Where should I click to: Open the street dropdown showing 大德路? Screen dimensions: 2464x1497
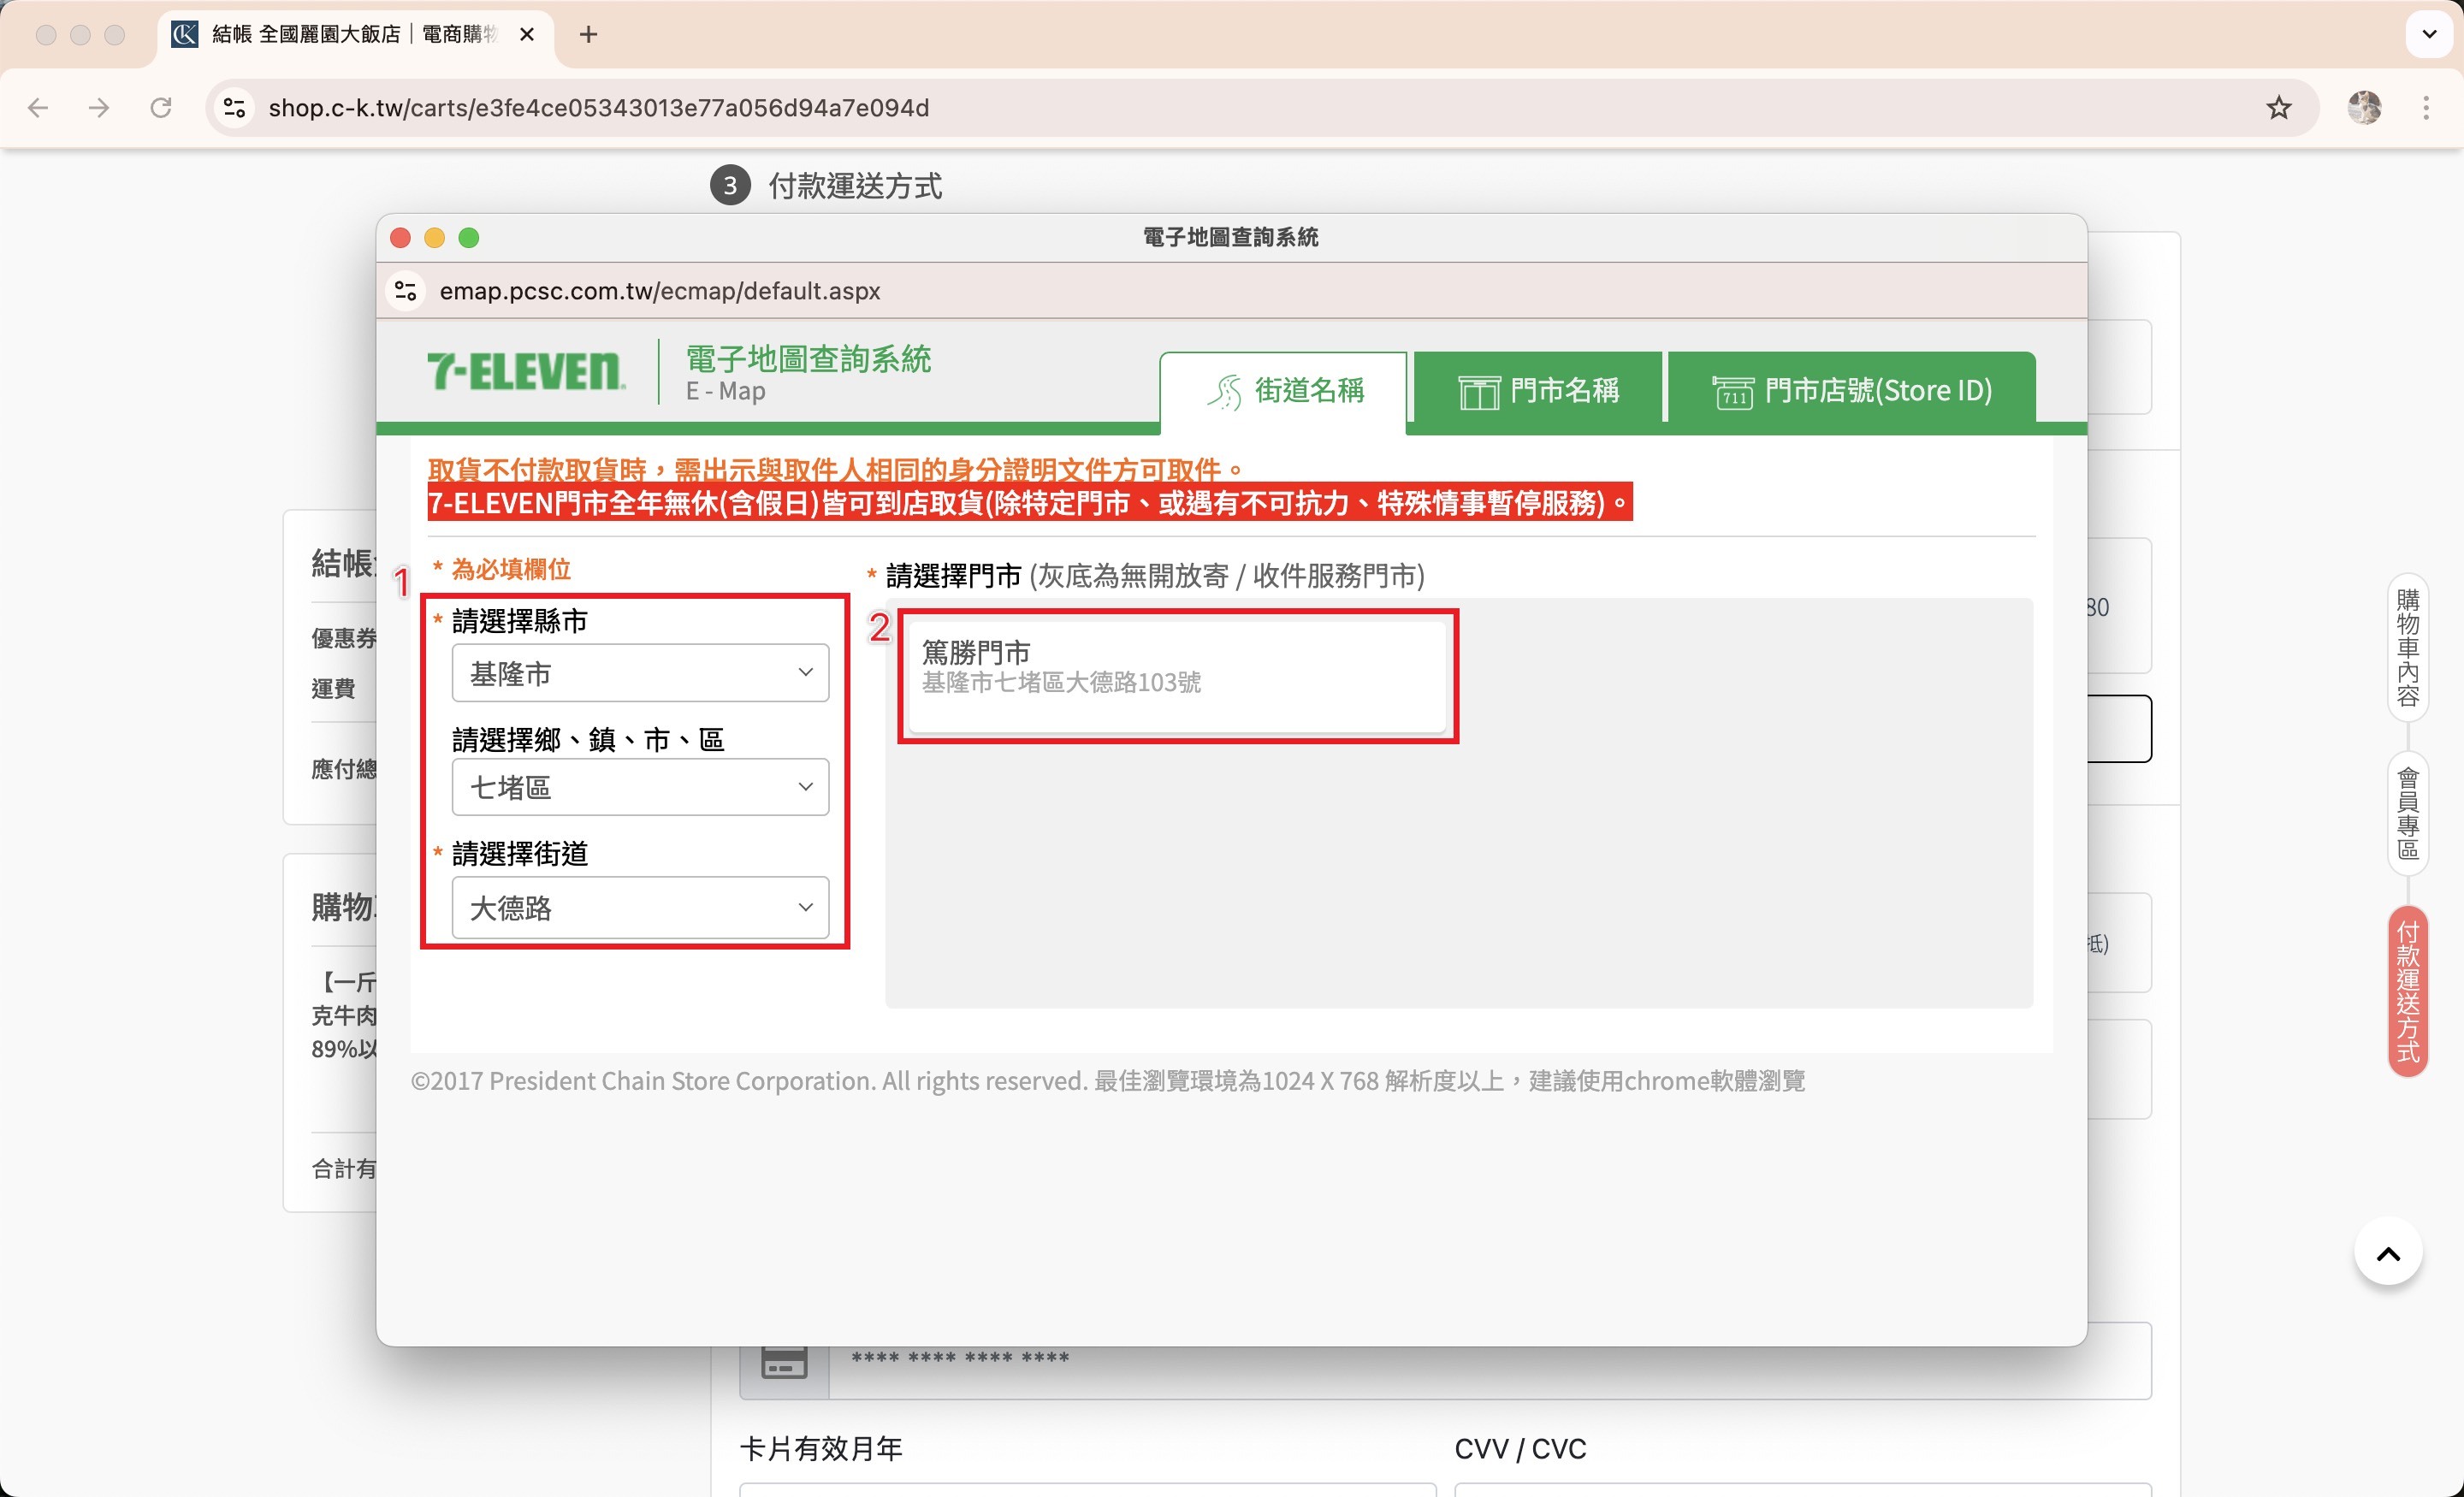pos(640,907)
